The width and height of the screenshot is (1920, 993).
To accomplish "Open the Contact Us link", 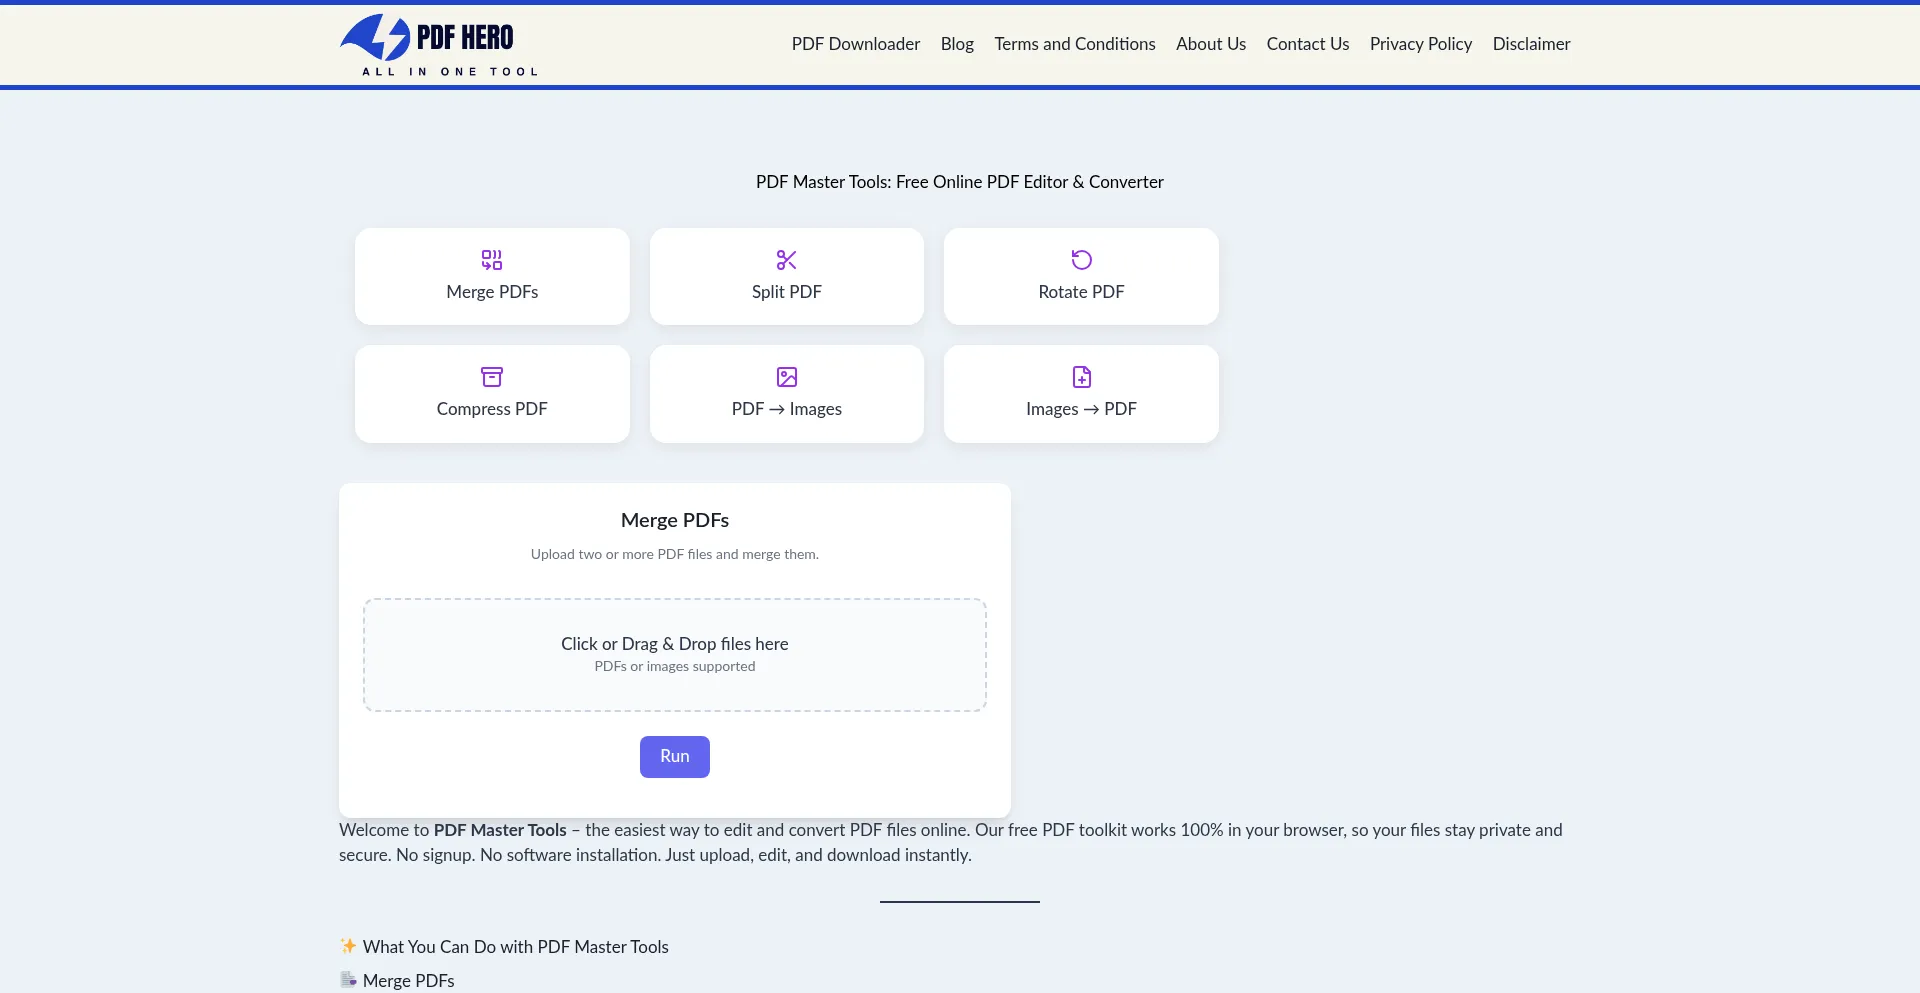I will point(1307,44).
